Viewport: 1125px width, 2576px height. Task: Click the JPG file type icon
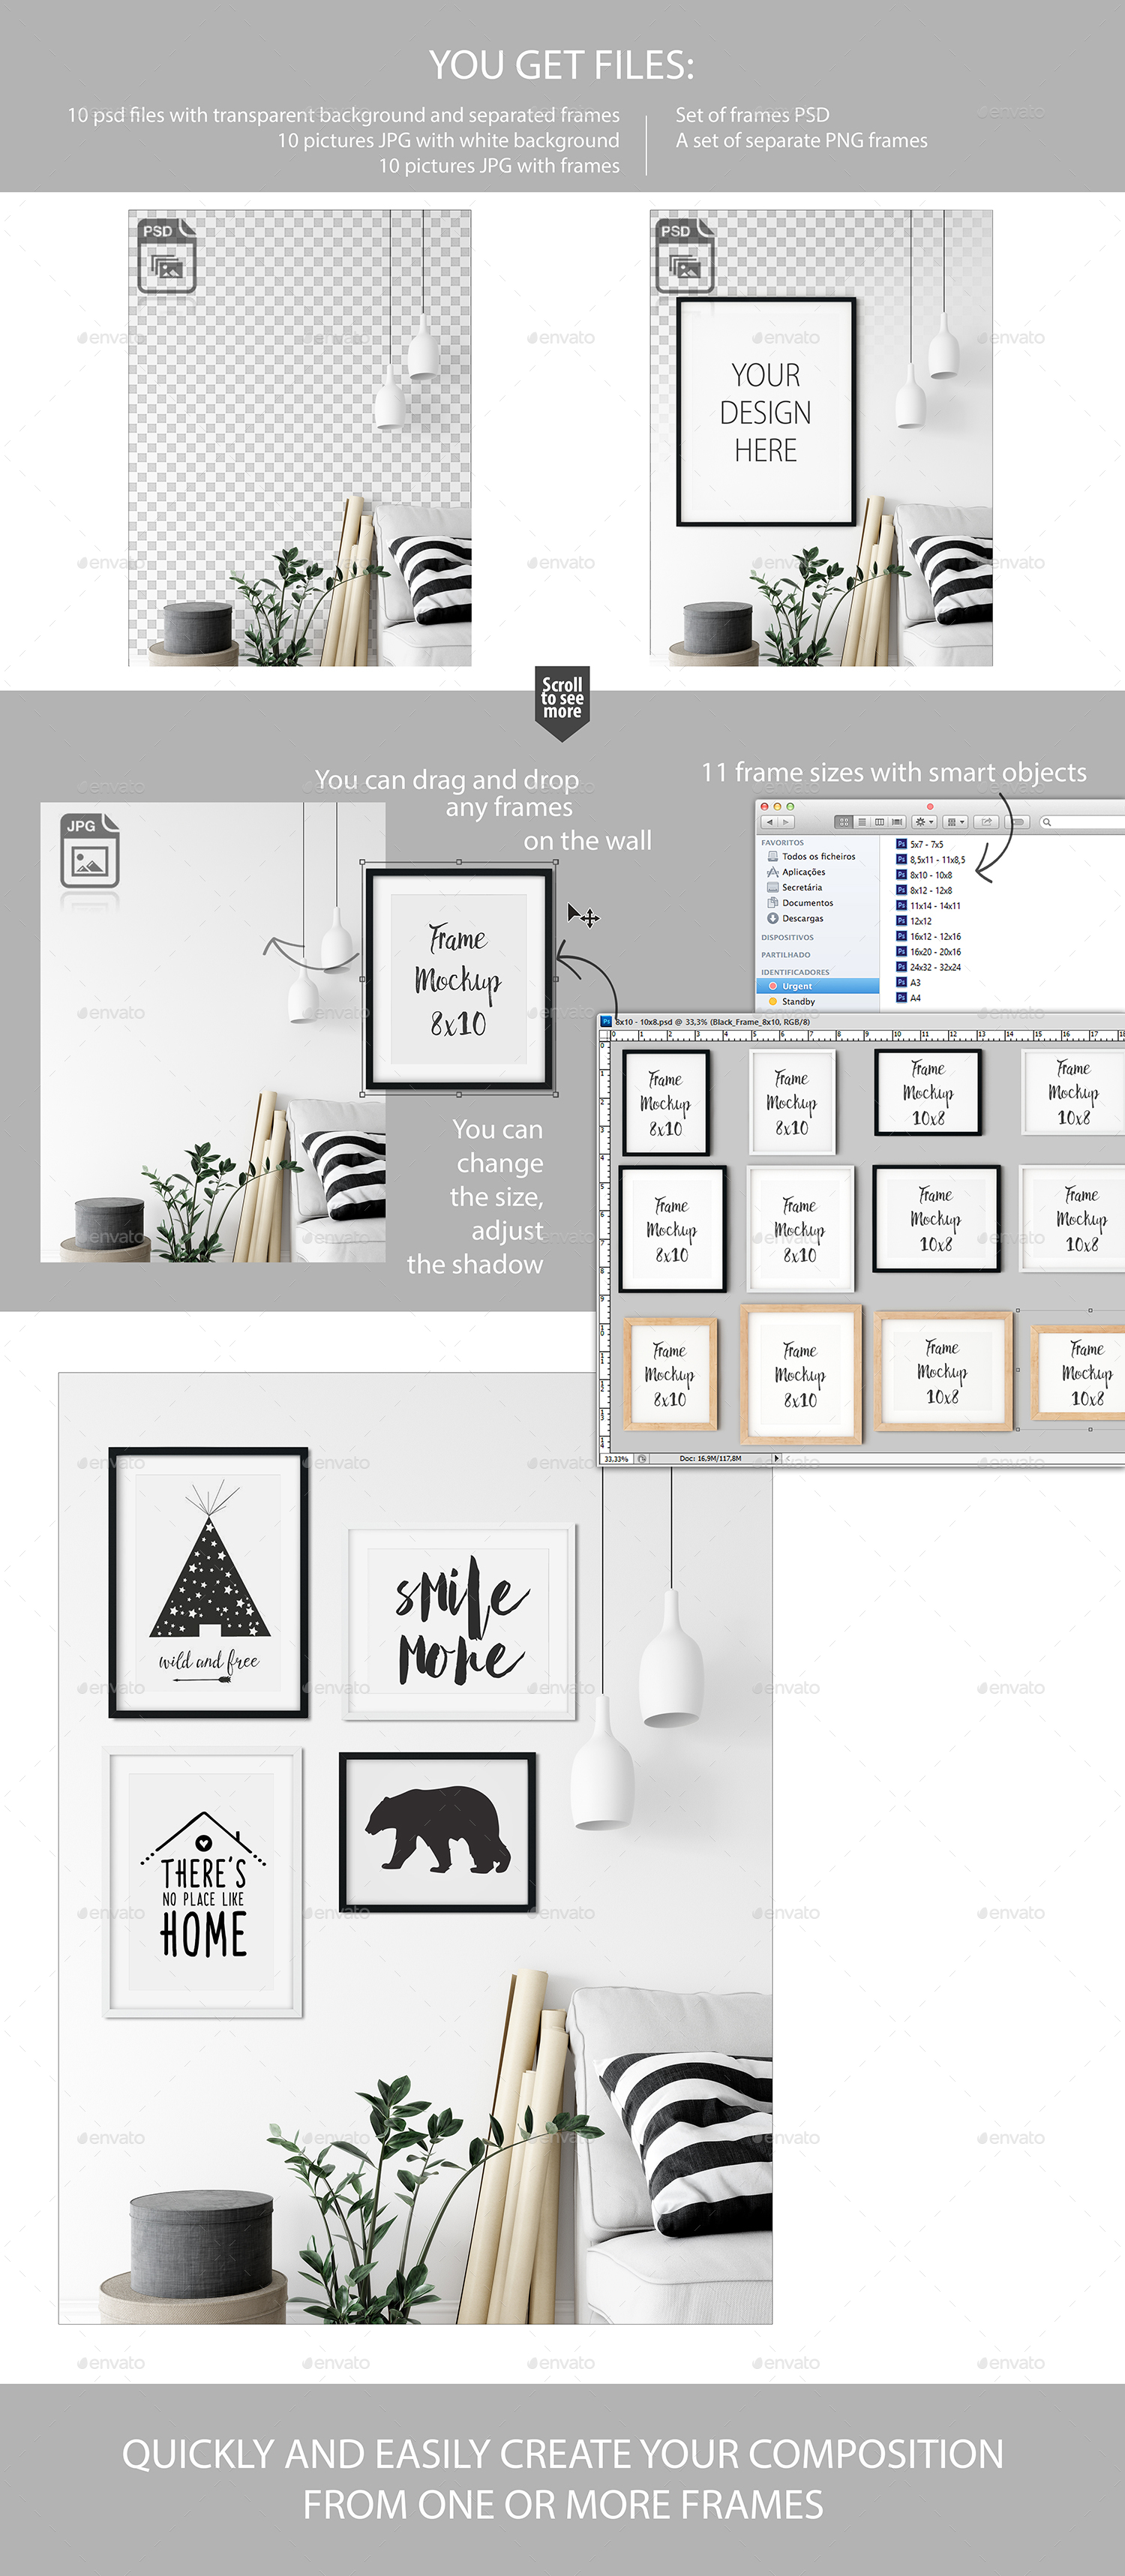pos(90,851)
